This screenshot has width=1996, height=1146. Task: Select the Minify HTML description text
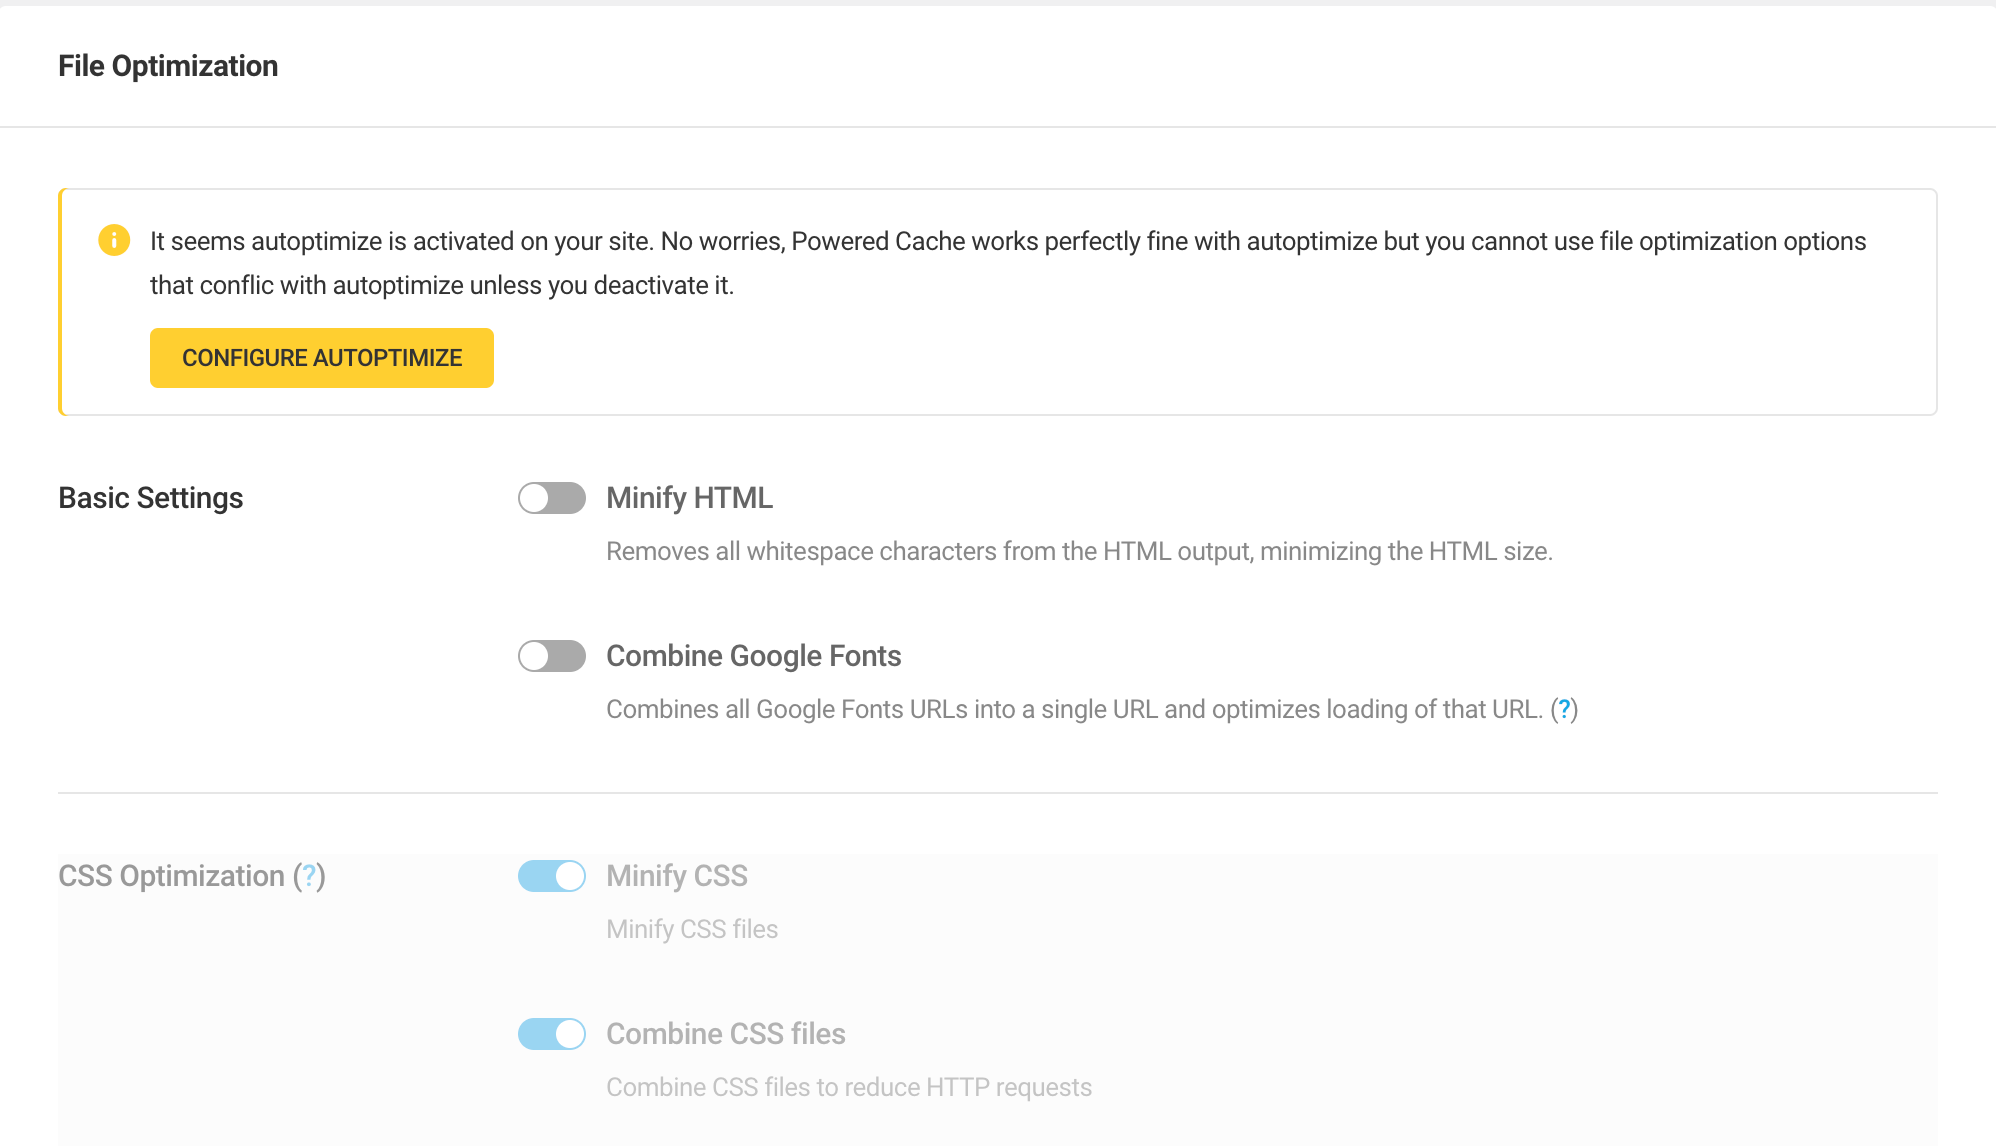pos(1078,550)
